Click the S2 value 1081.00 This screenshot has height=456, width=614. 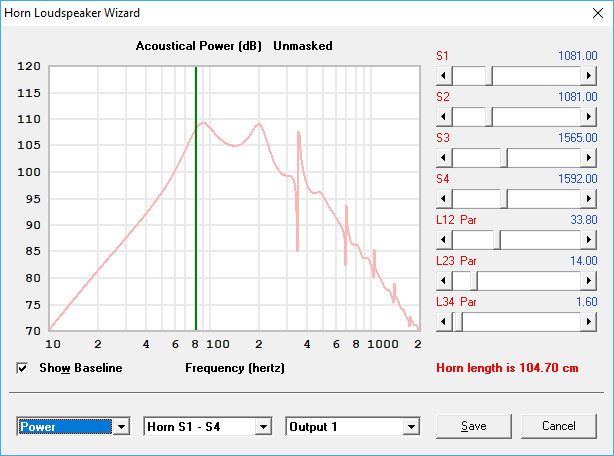point(578,97)
